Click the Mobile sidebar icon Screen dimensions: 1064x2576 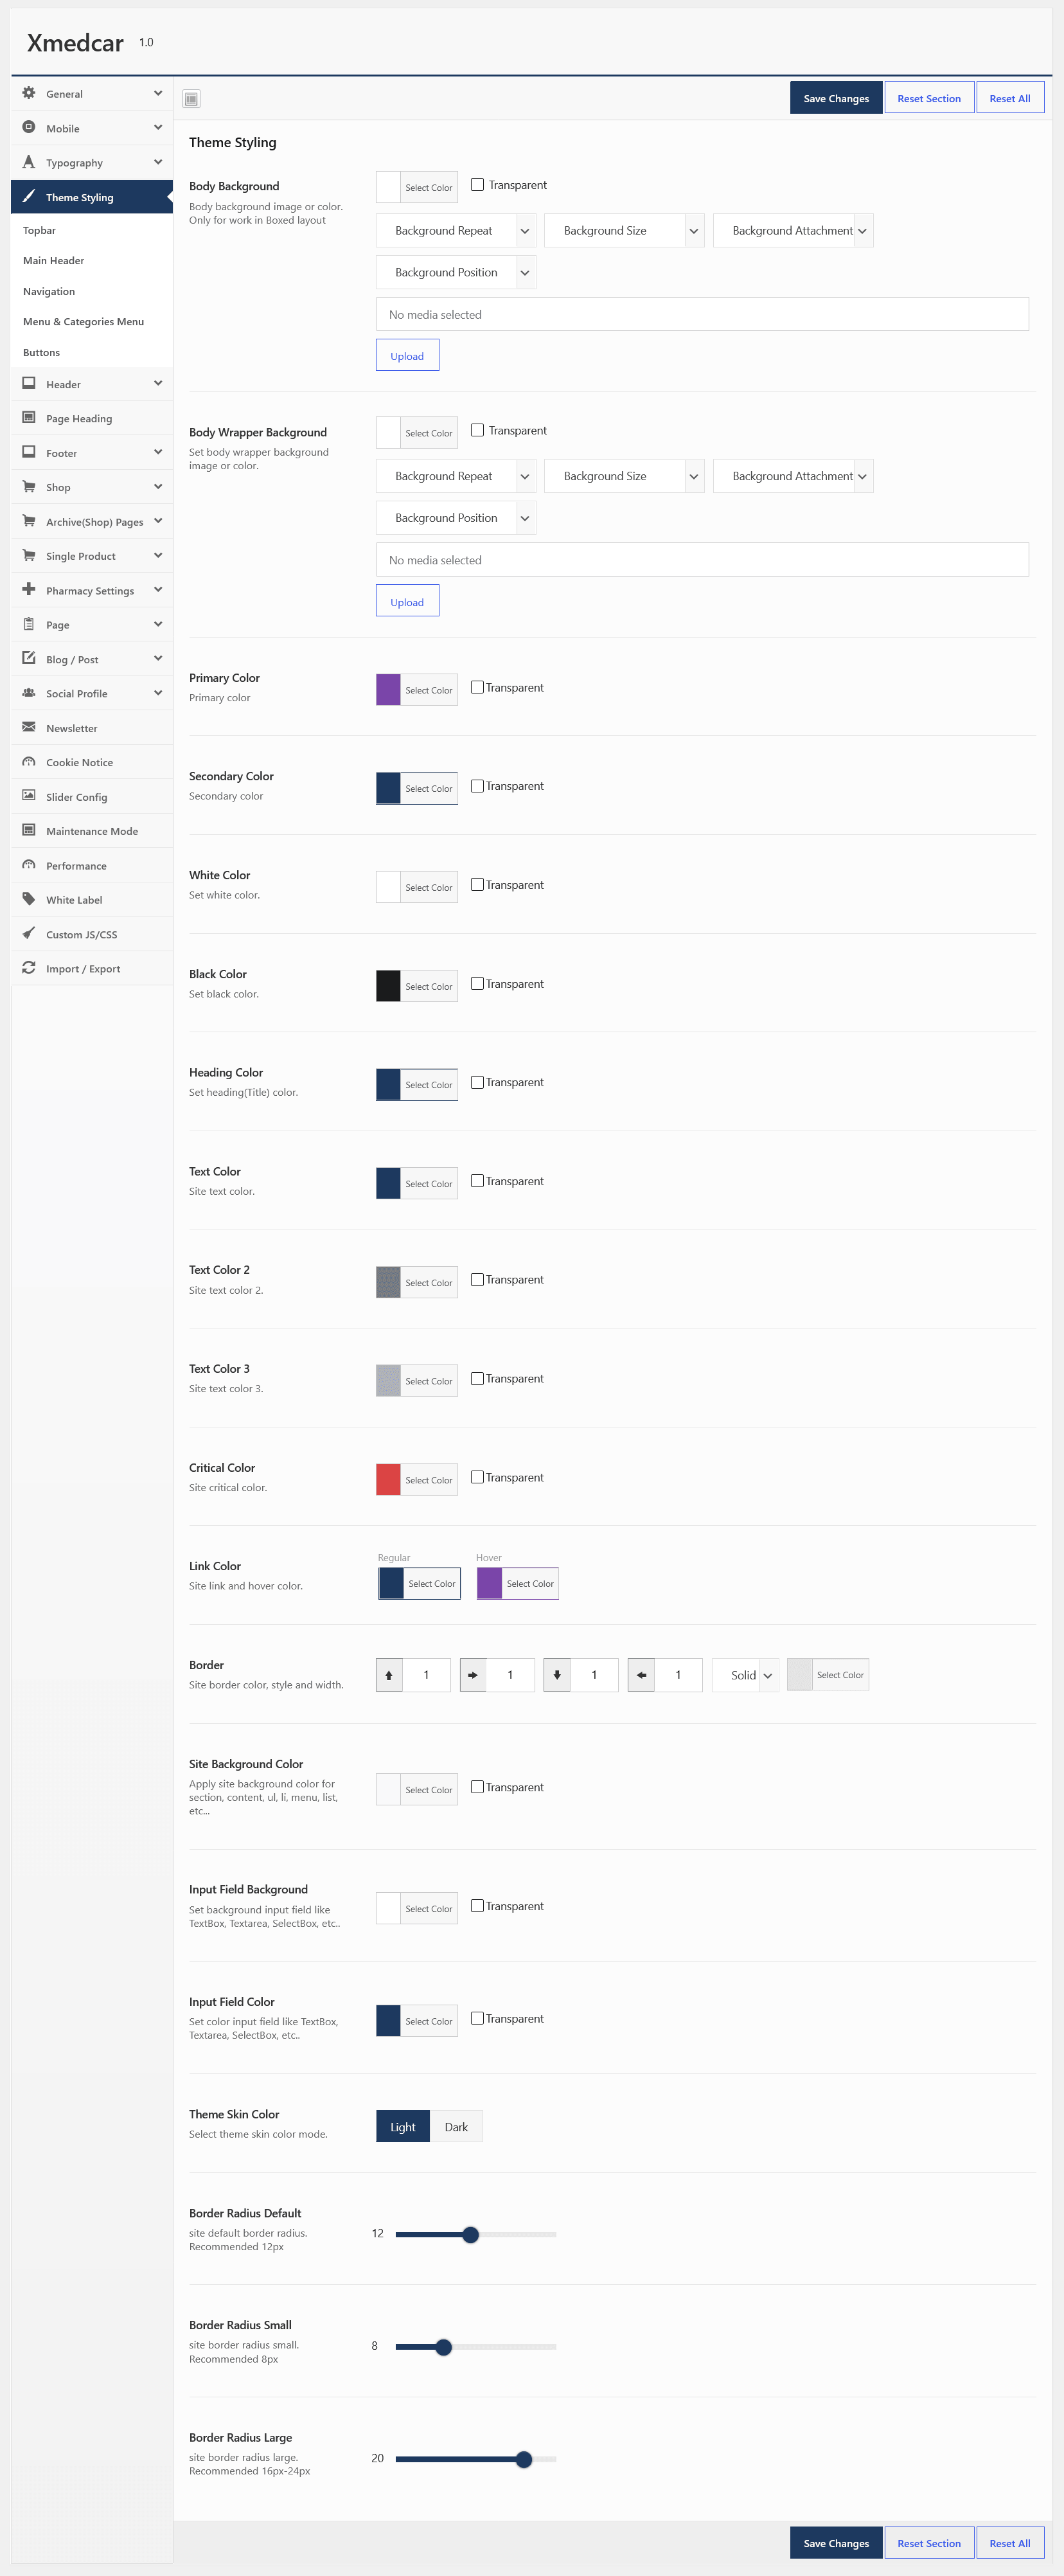(29, 127)
